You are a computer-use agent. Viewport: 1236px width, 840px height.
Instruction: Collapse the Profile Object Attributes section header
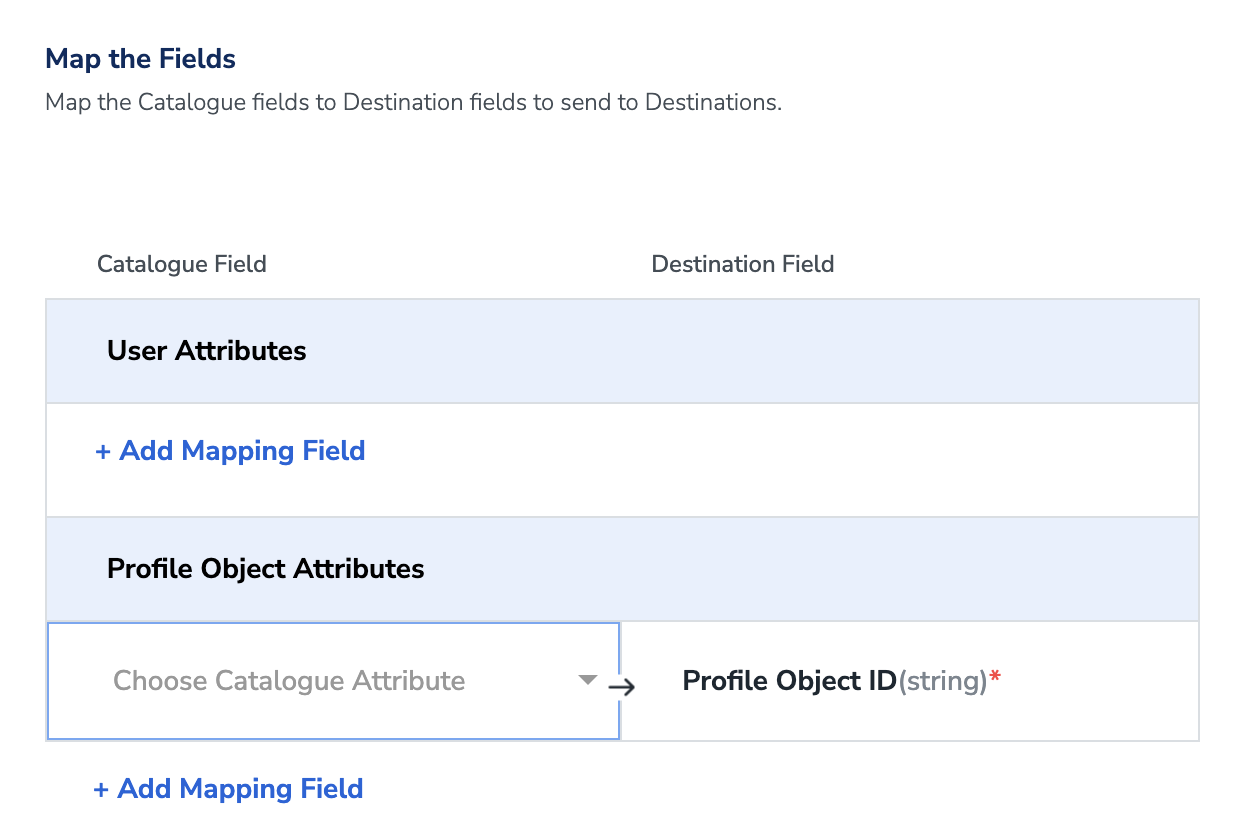[621, 569]
